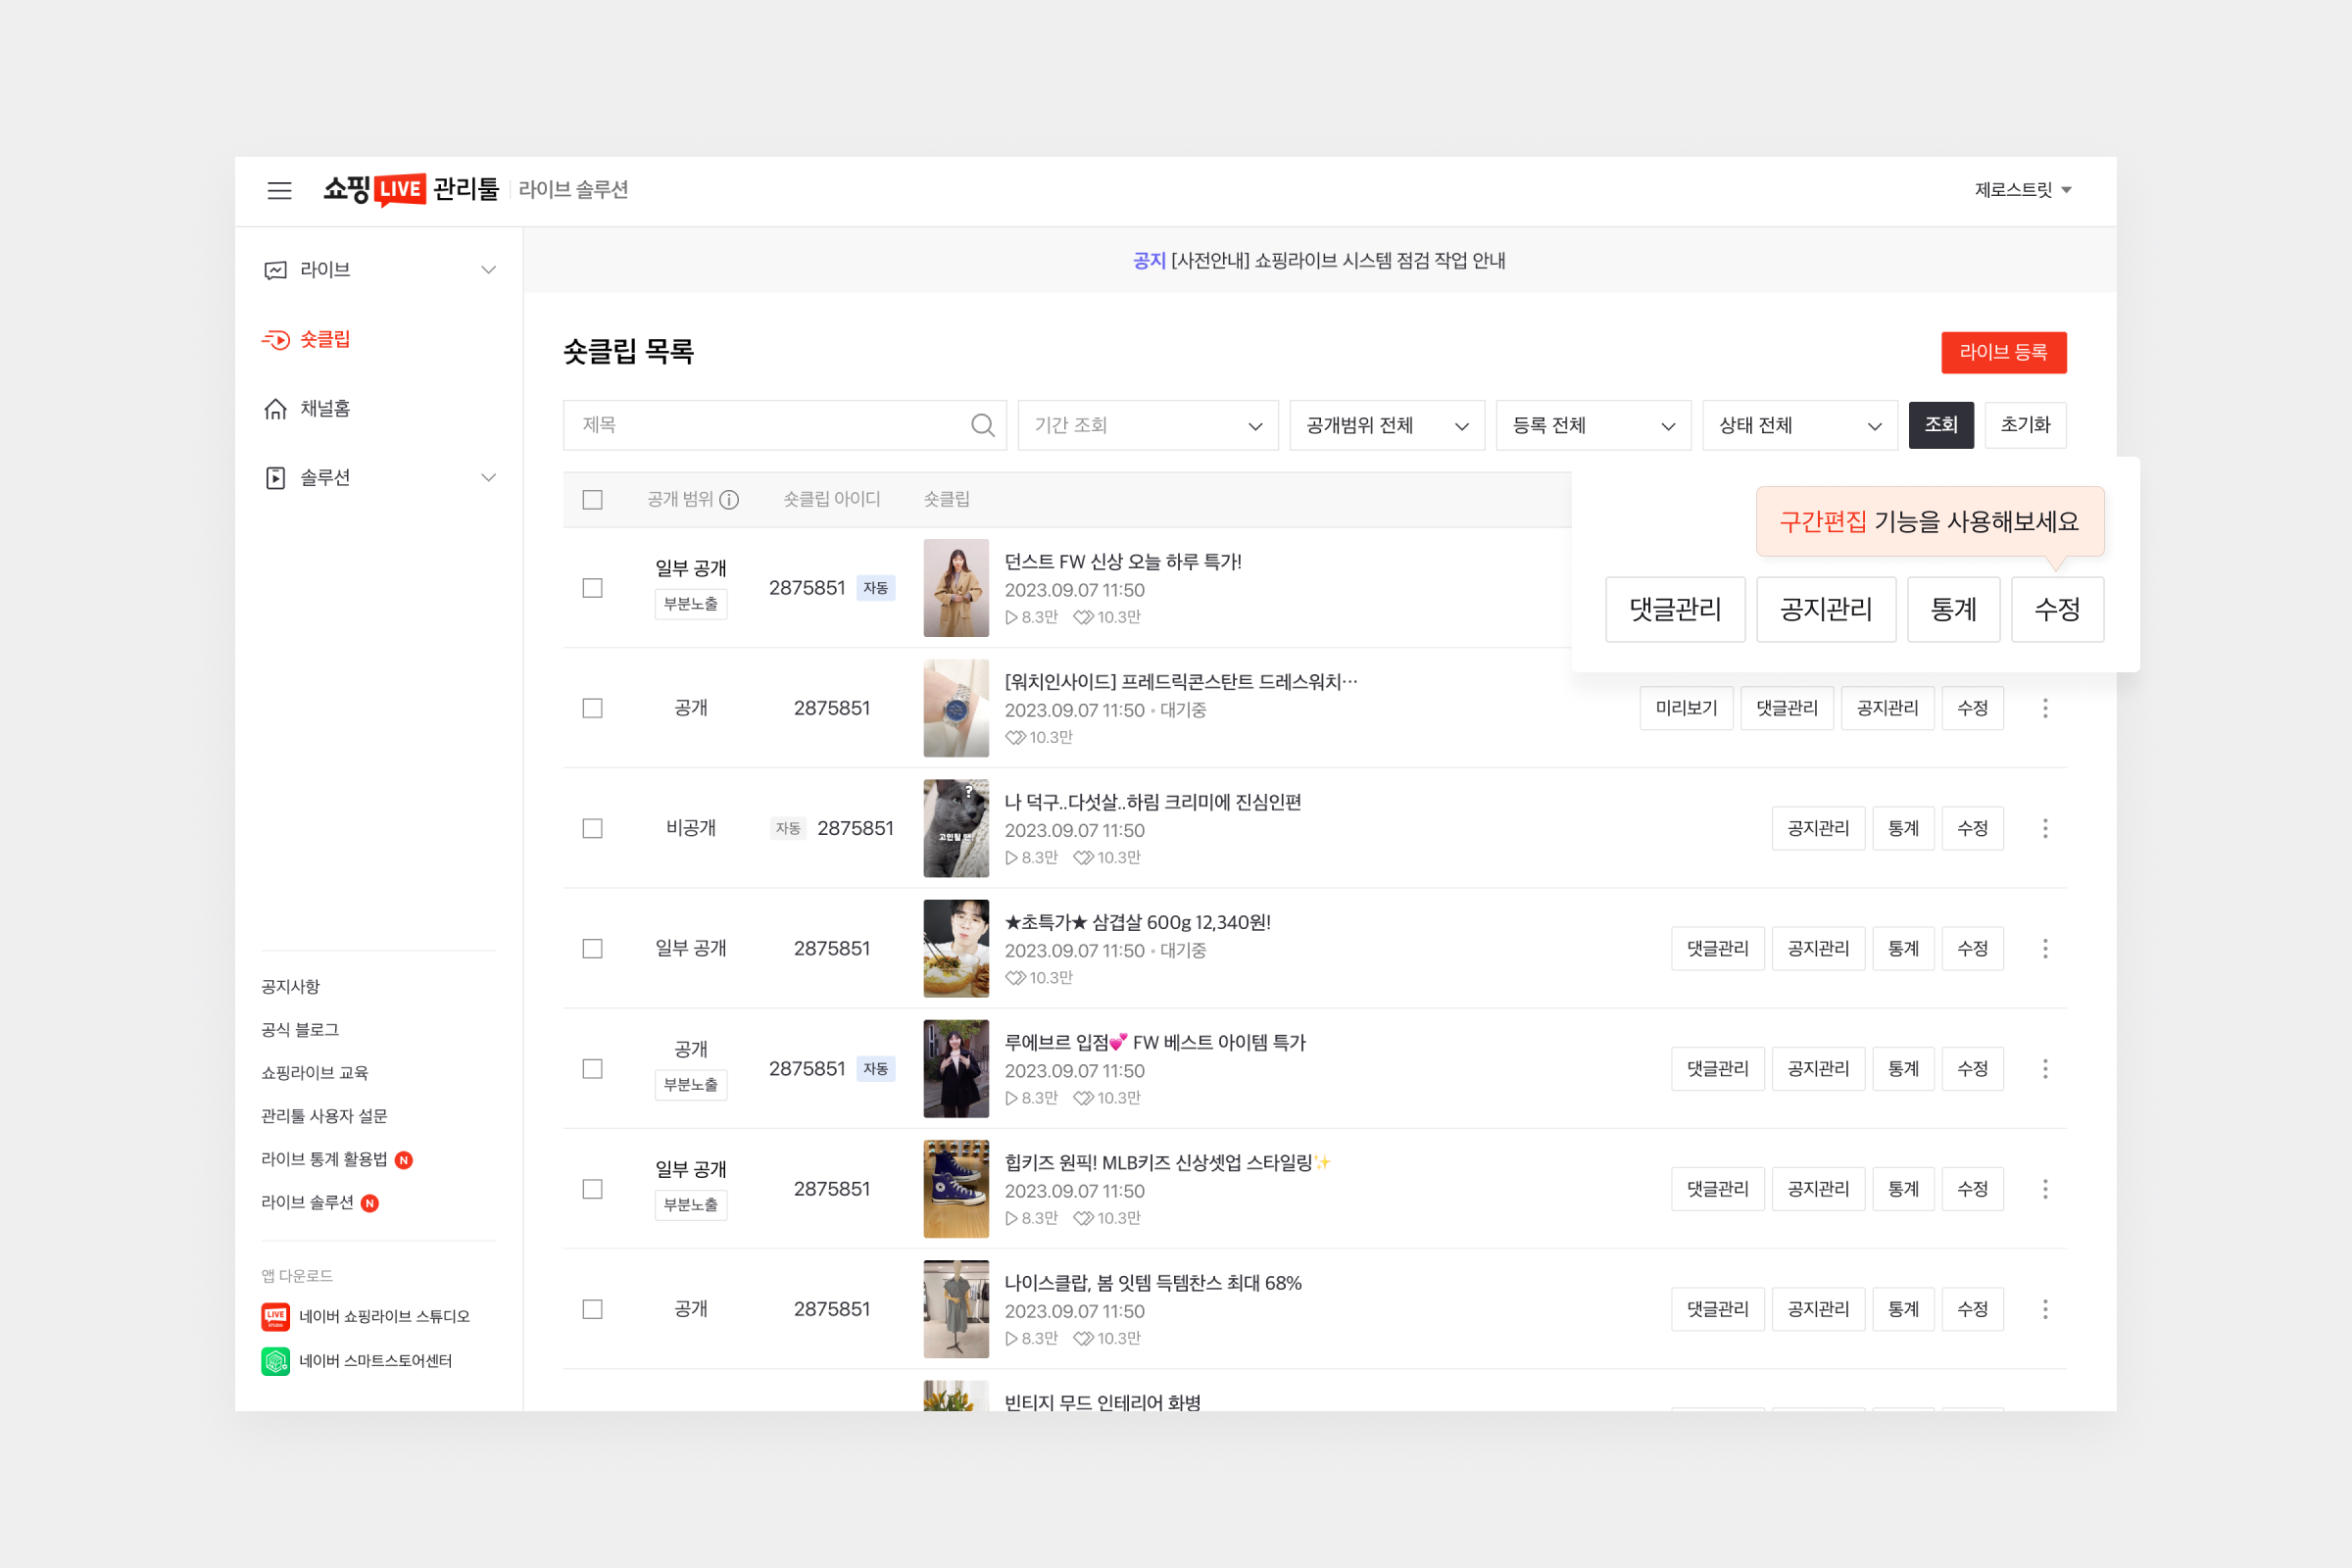
Task: Open the hamburger menu icon
Action: click(x=279, y=190)
